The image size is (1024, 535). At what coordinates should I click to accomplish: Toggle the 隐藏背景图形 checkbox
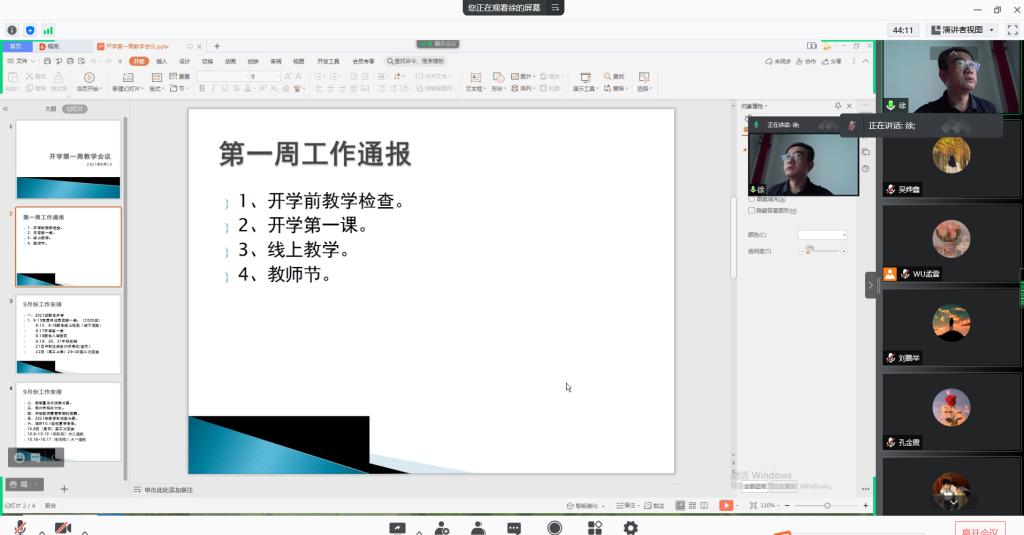point(752,210)
